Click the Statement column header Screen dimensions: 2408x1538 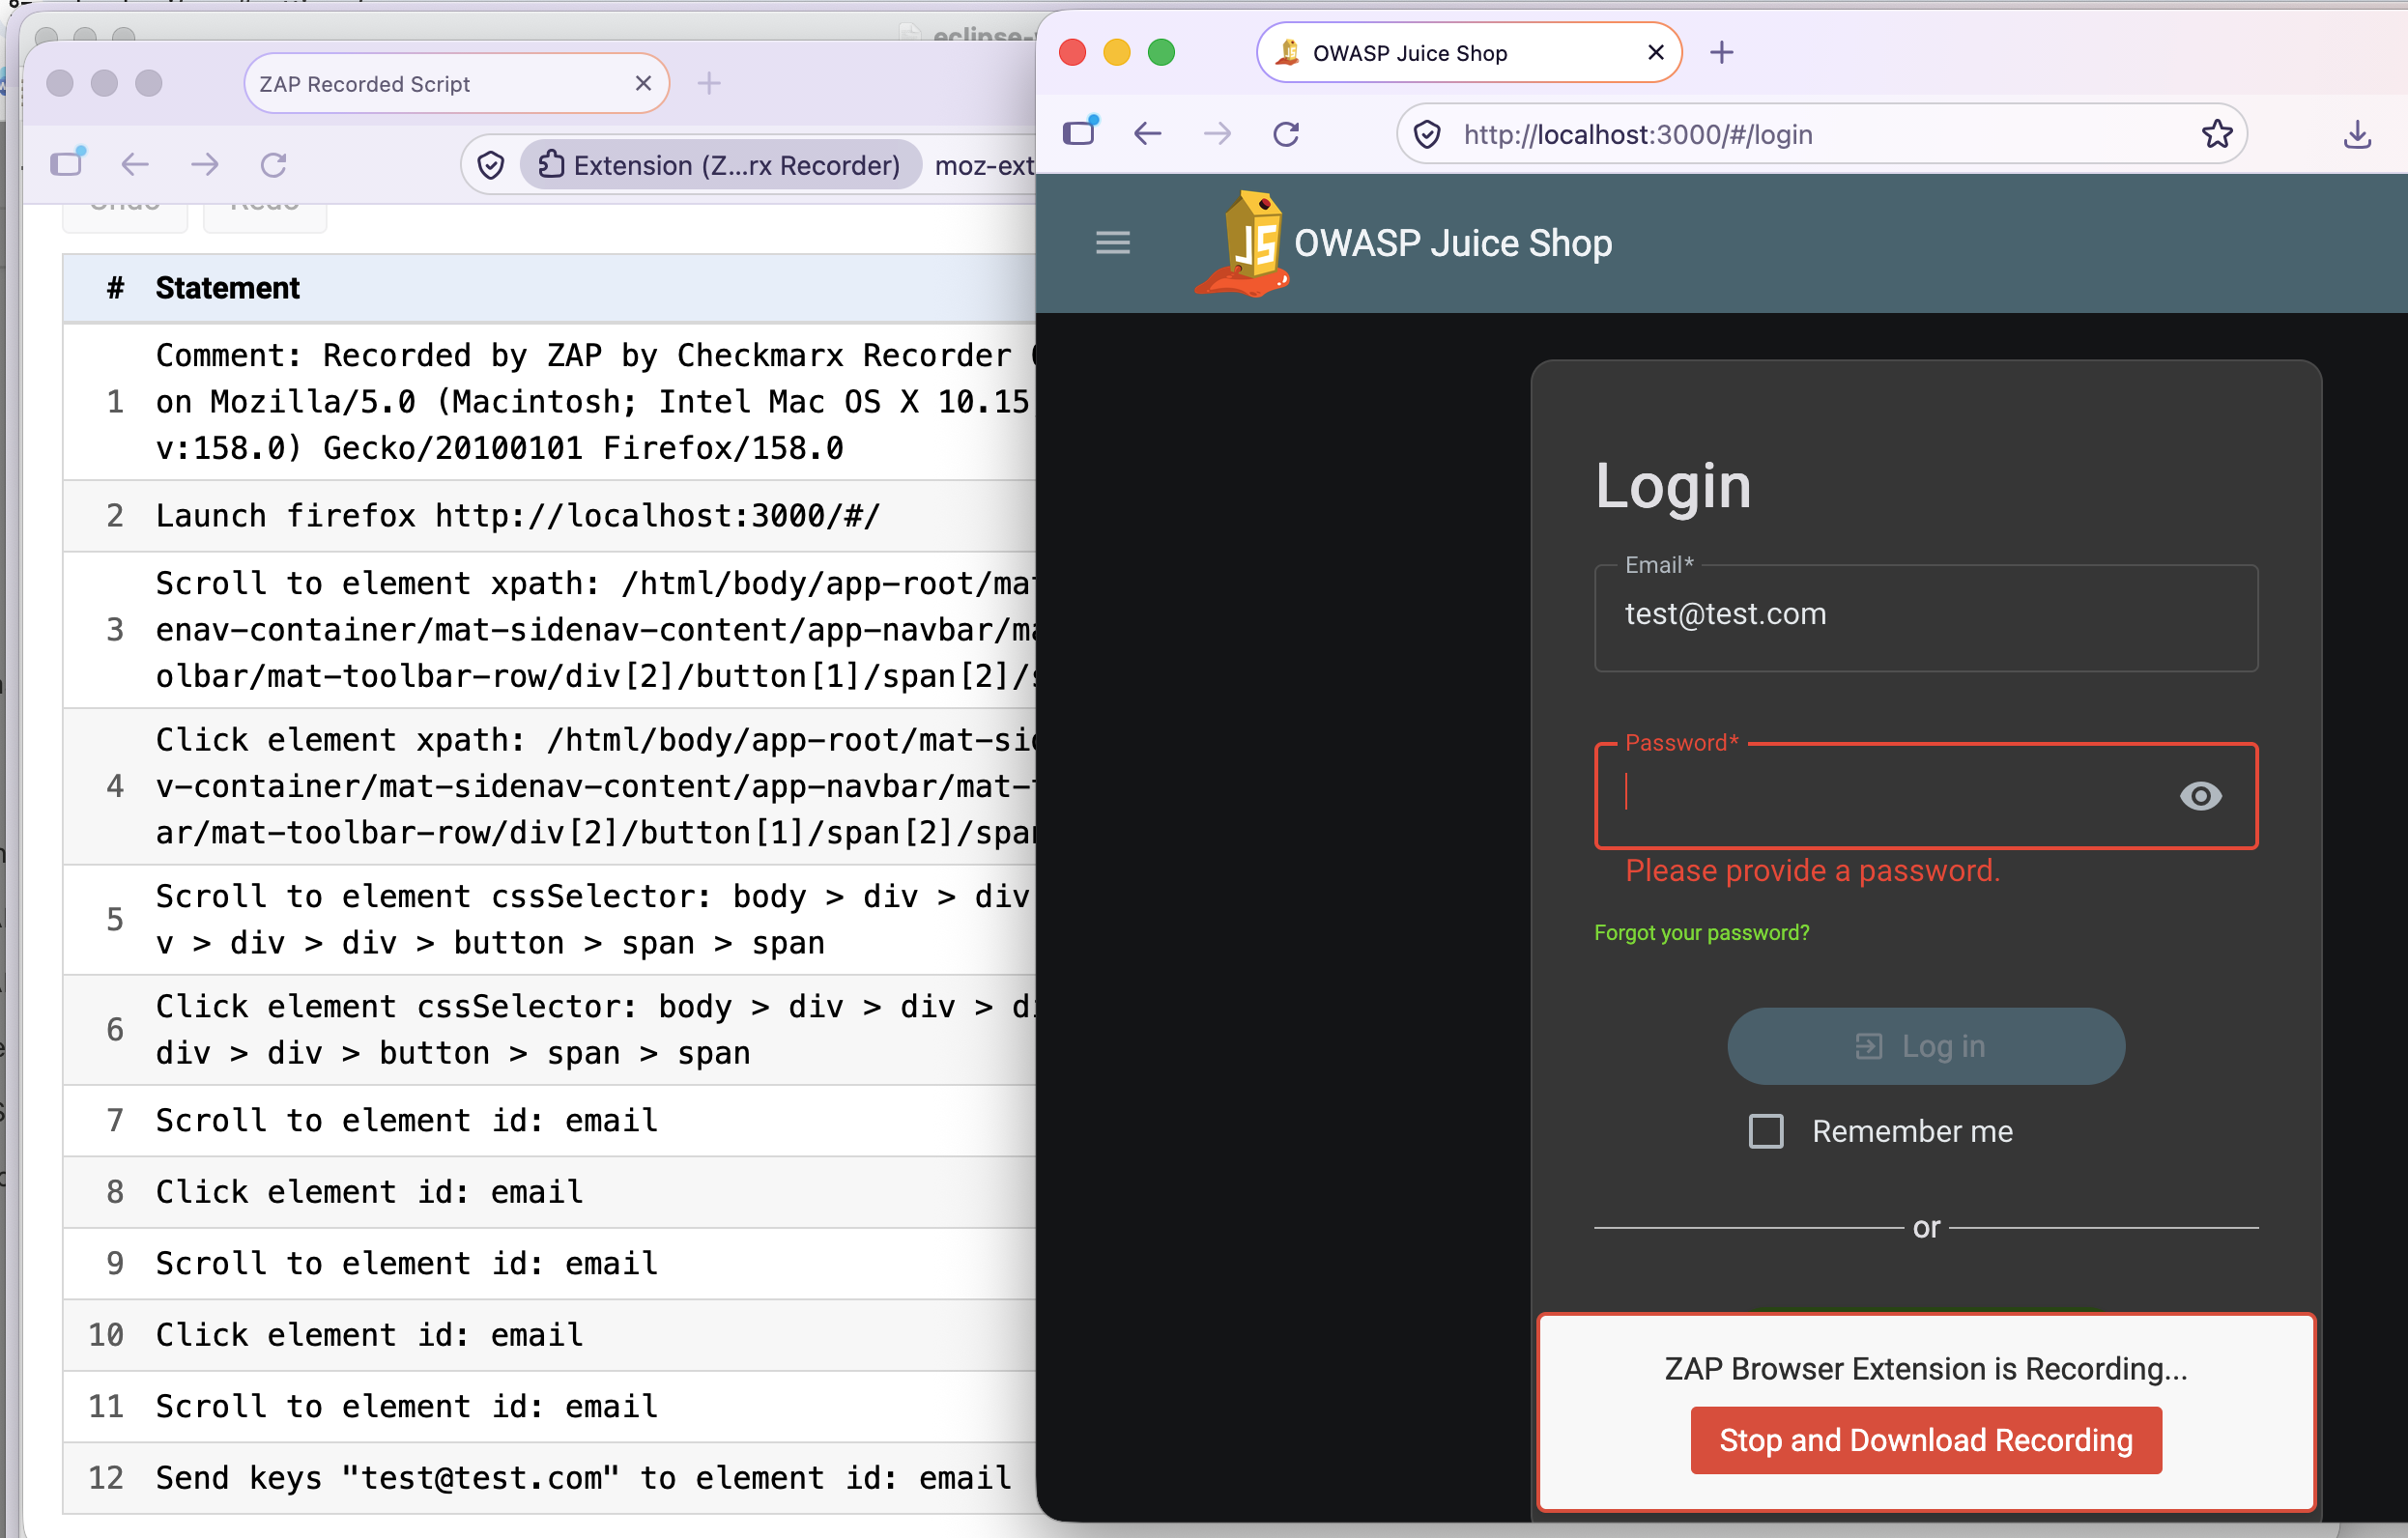click(x=227, y=288)
